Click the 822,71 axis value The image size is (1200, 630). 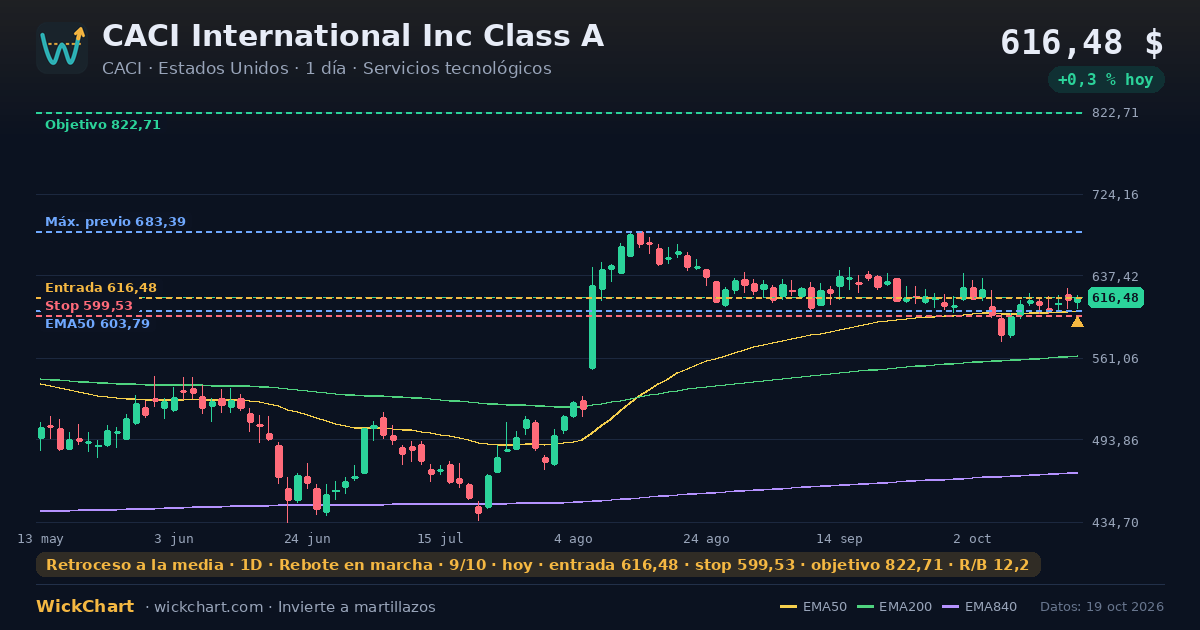pos(1116,113)
